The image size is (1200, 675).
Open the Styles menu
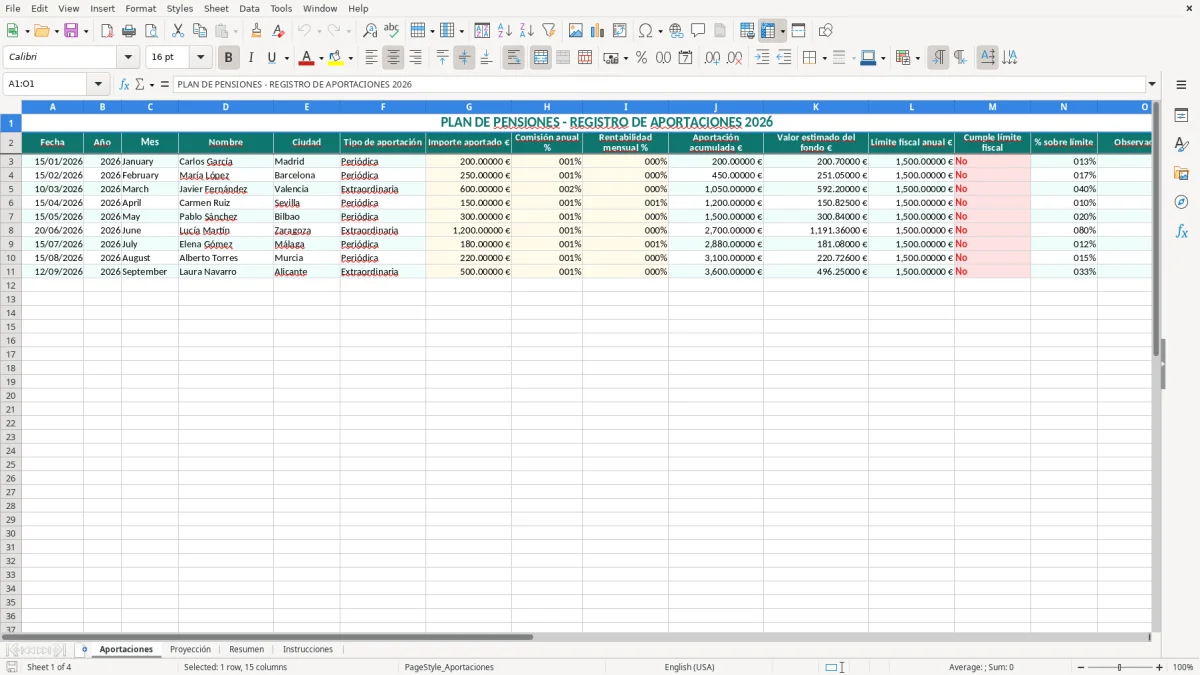tap(180, 8)
